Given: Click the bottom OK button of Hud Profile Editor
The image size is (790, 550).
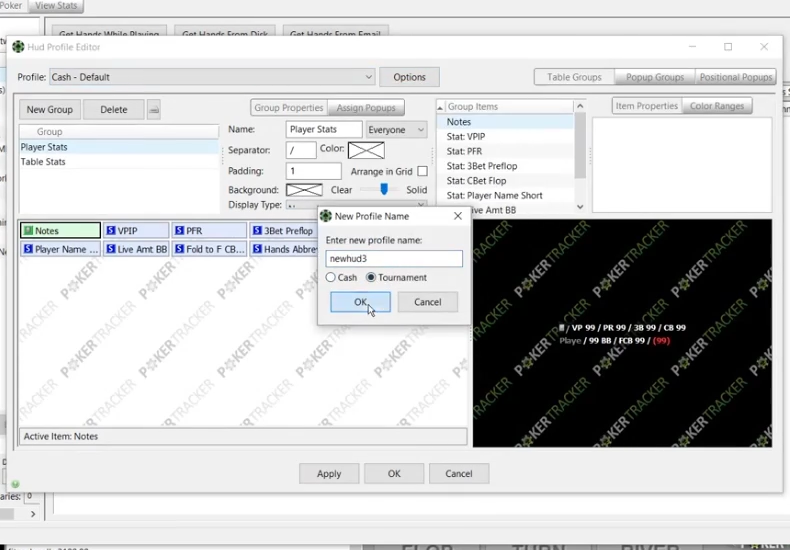Looking at the screenshot, I should [x=394, y=473].
